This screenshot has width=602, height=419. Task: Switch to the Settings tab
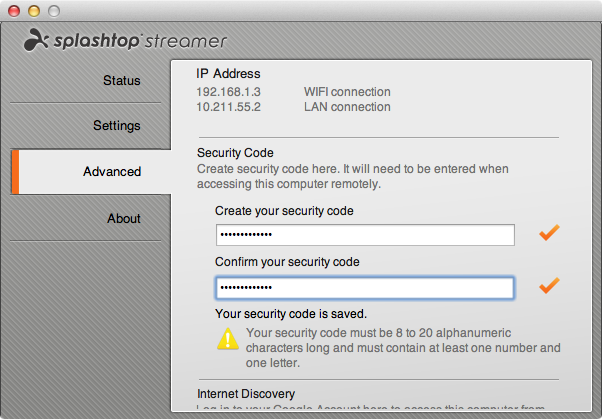click(x=117, y=126)
